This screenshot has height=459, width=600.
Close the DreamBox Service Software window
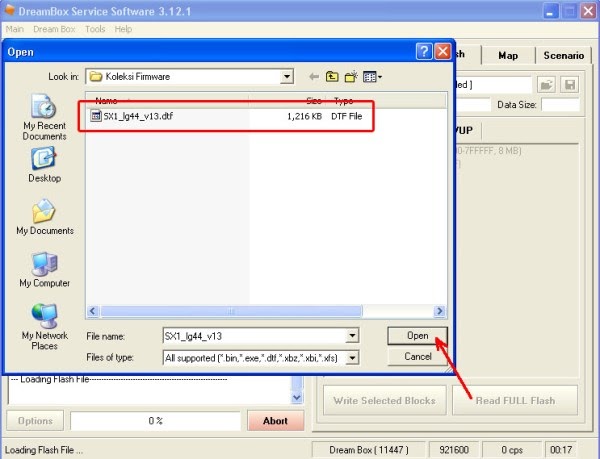point(588,11)
